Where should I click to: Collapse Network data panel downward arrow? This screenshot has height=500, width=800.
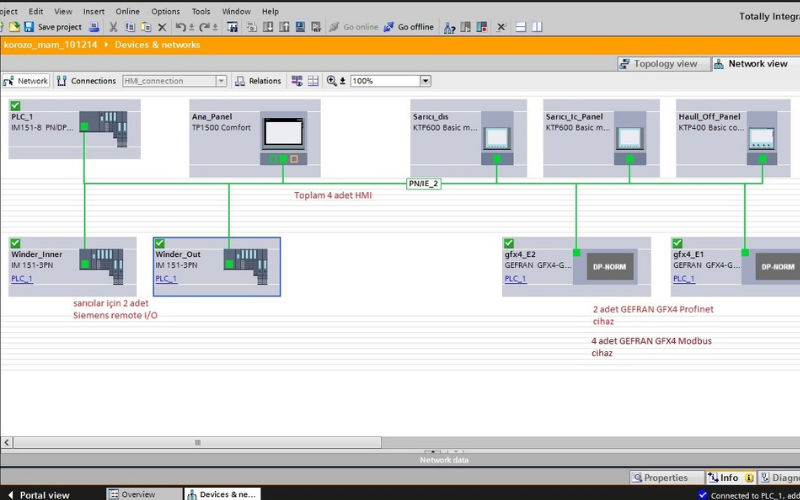[456, 452]
